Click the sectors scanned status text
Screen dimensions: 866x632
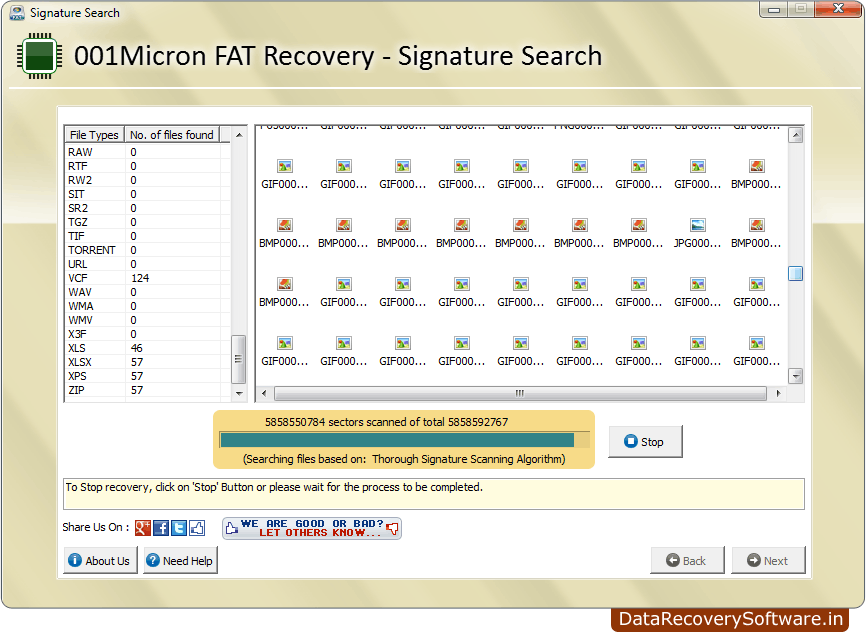[386, 422]
